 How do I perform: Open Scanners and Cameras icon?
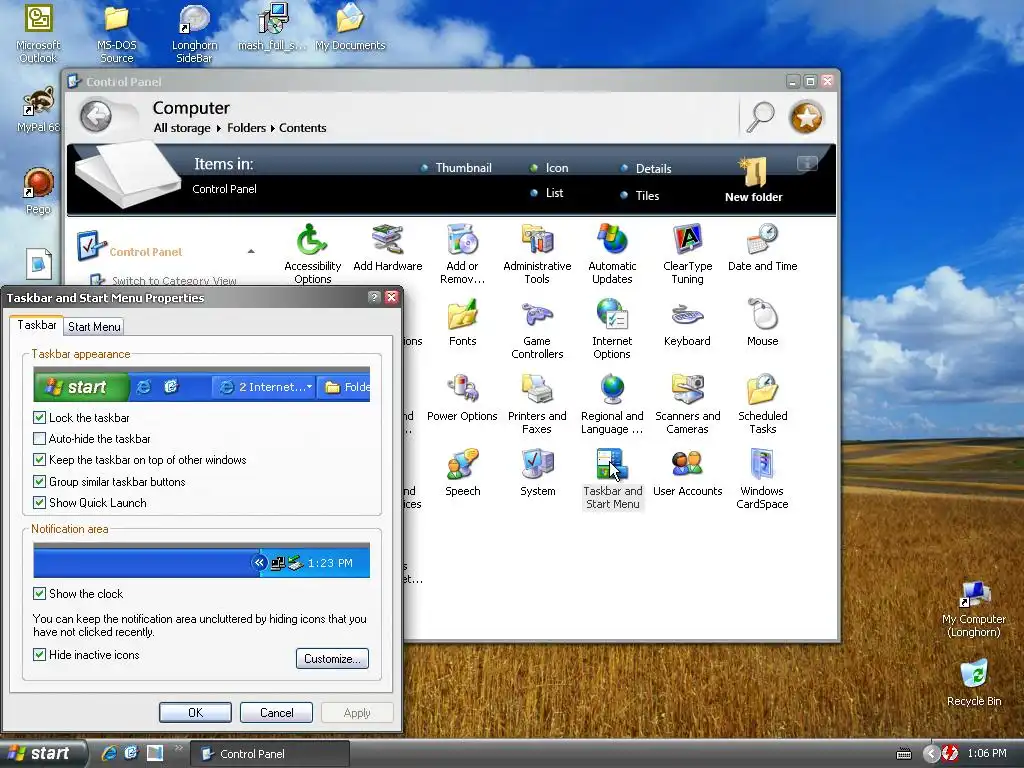pyautogui.click(x=687, y=404)
